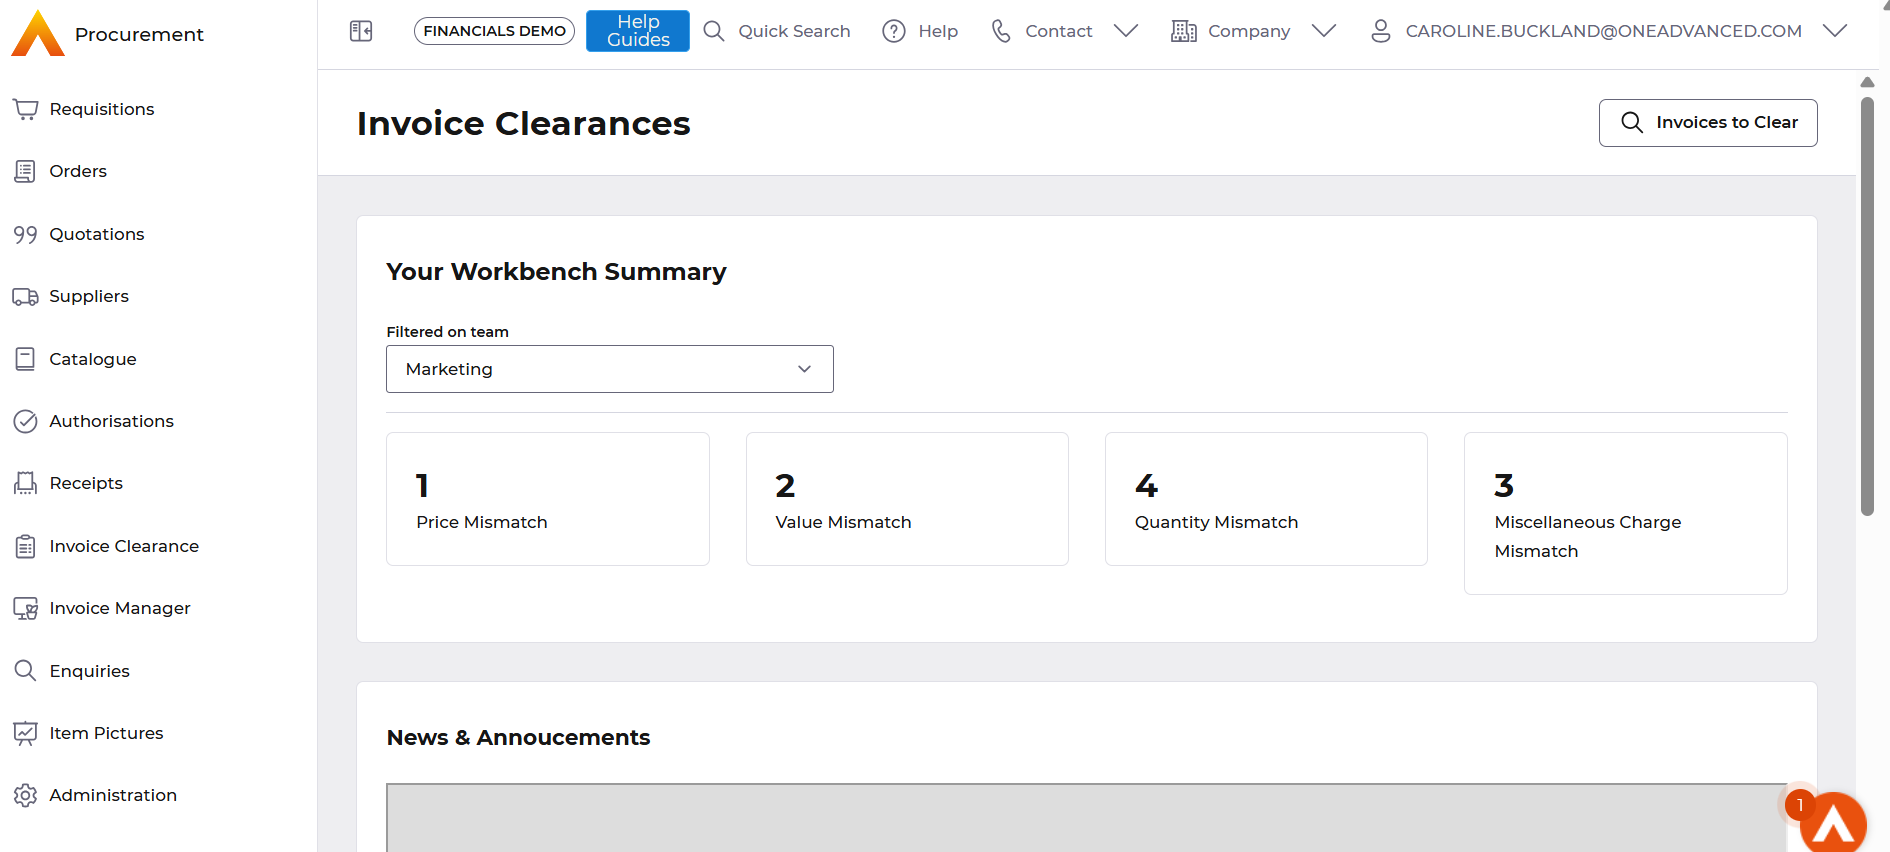Click the Item Pictures chart icon

pos(25,733)
